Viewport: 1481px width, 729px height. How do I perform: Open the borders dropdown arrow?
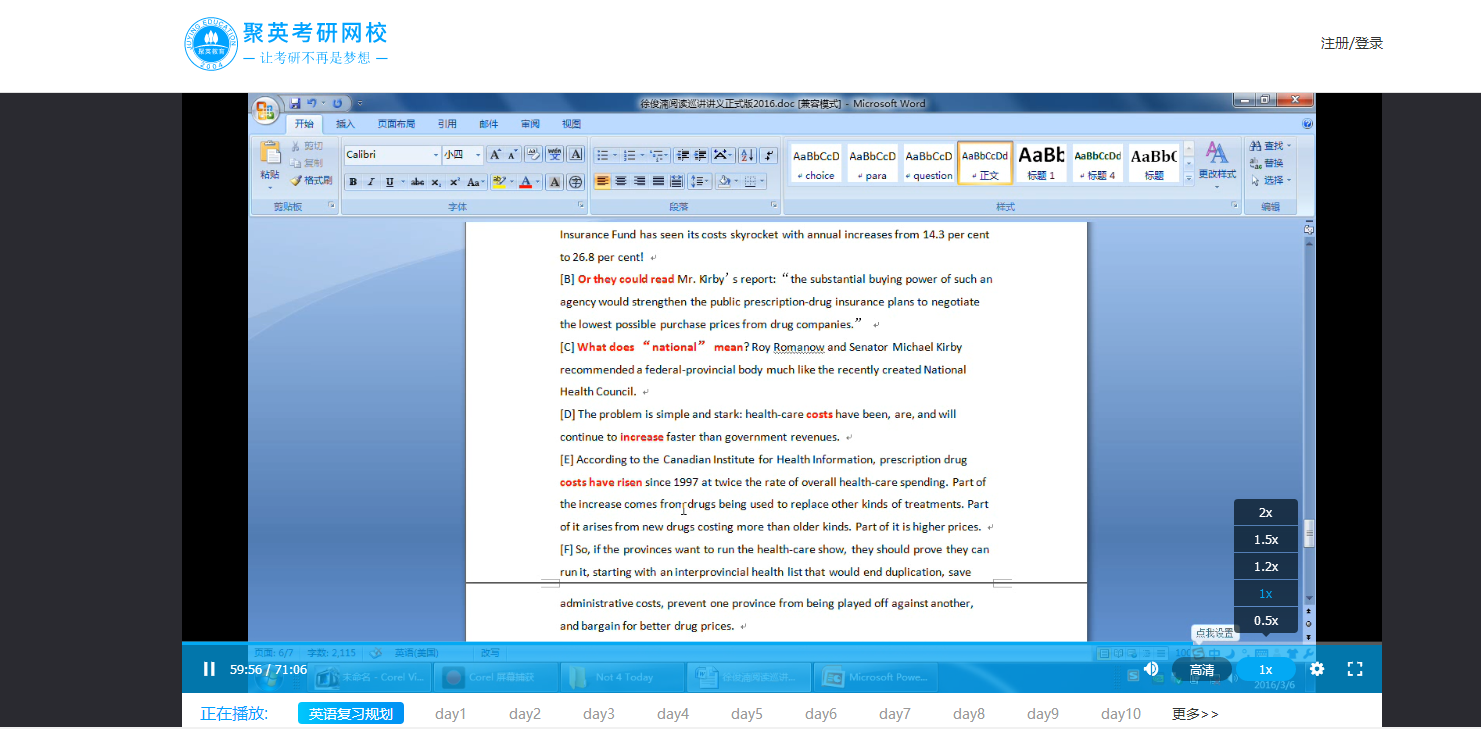[x=763, y=182]
